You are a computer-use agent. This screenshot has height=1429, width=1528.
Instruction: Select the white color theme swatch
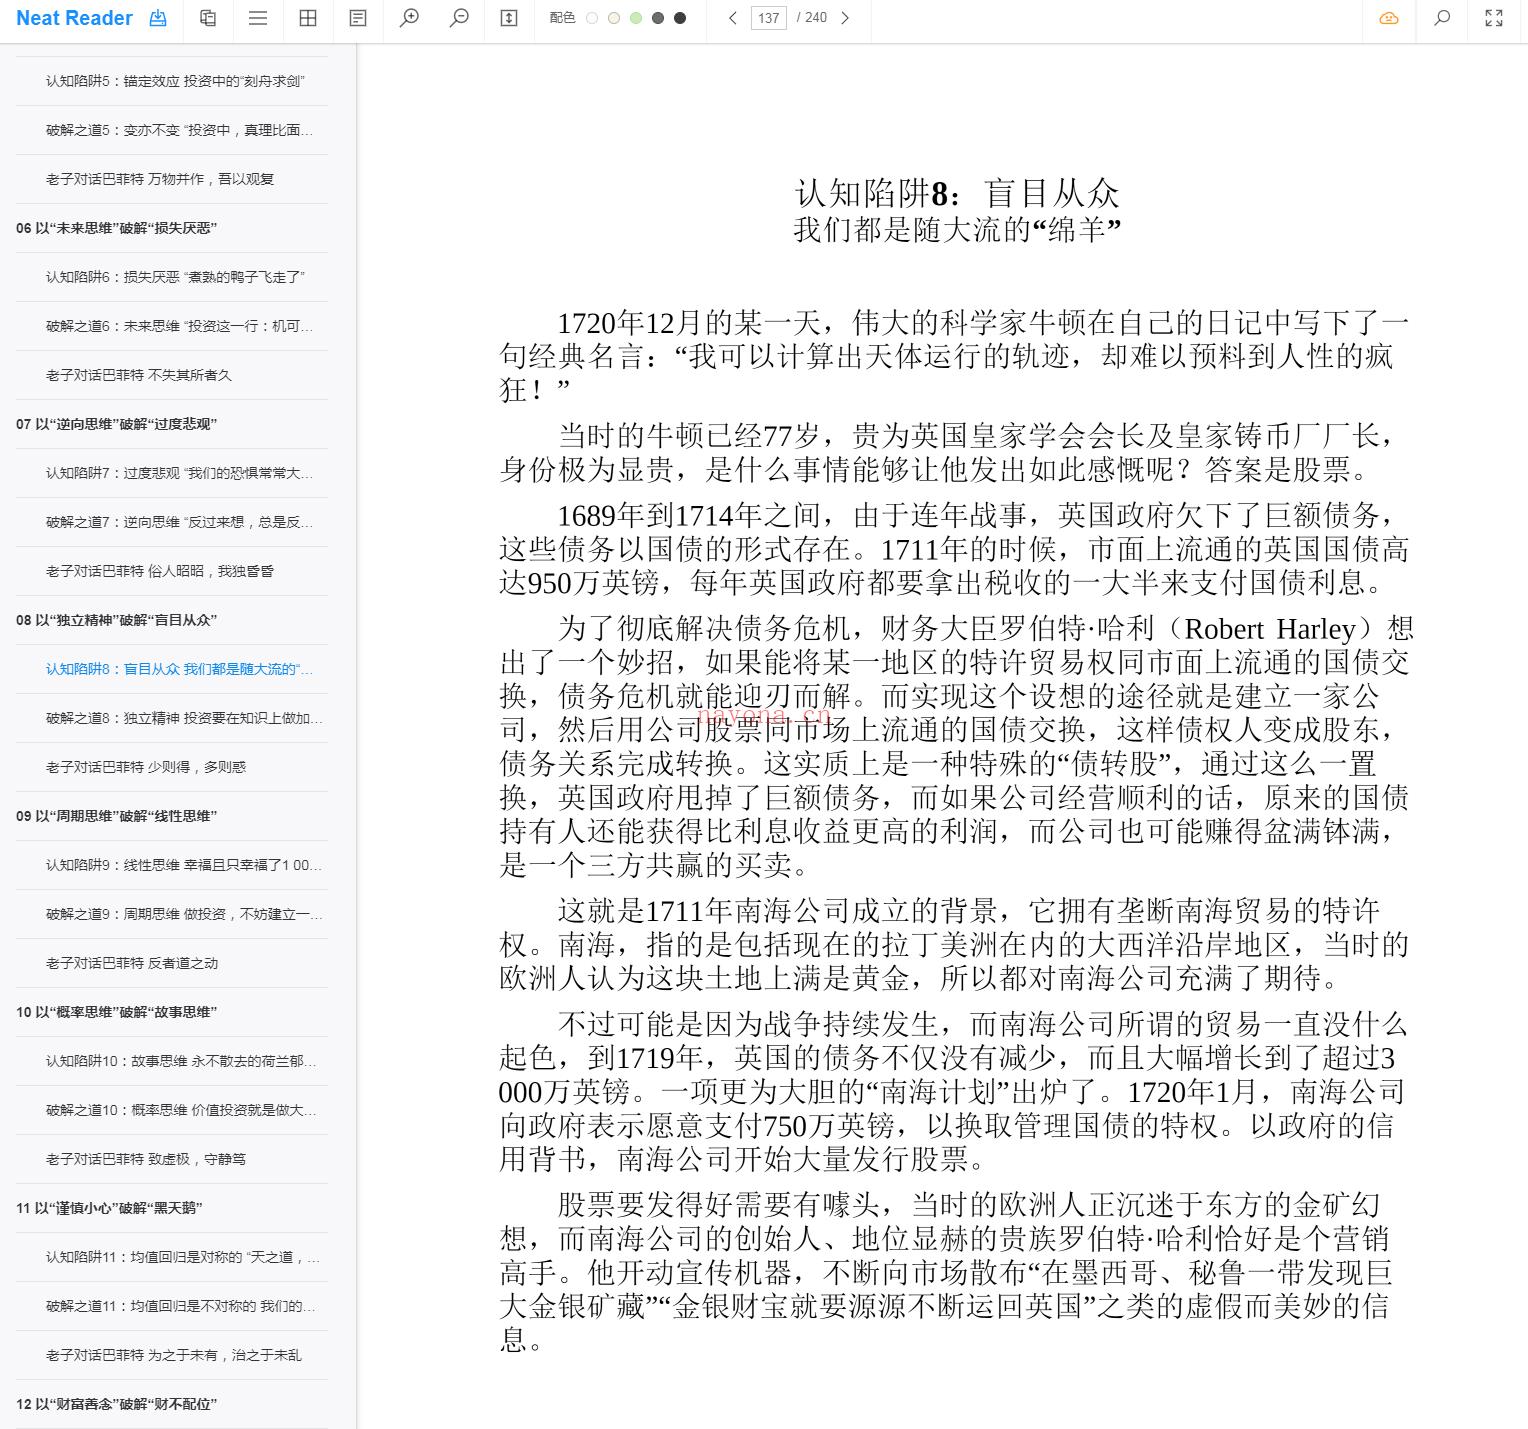pos(592,18)
